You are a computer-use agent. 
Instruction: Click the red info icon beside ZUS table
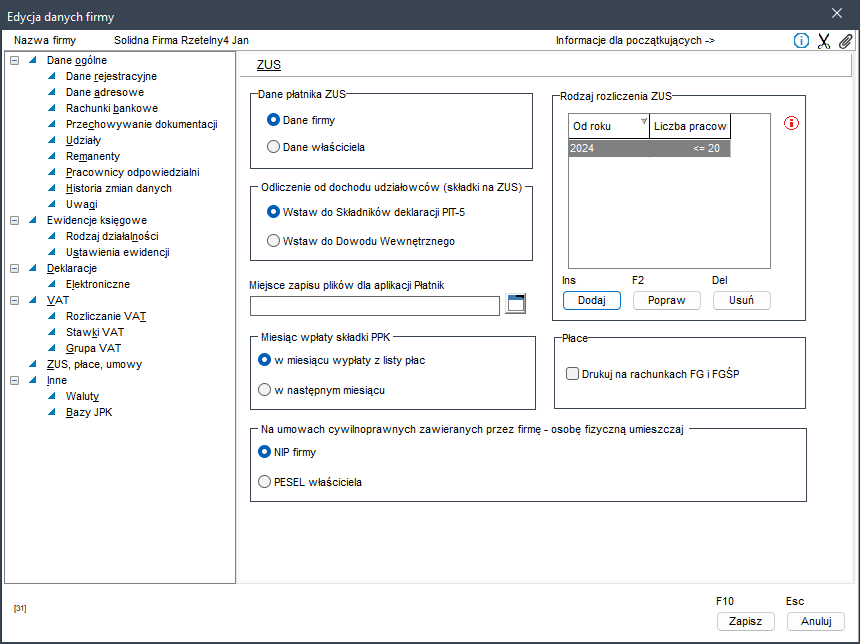pos(793,124)
